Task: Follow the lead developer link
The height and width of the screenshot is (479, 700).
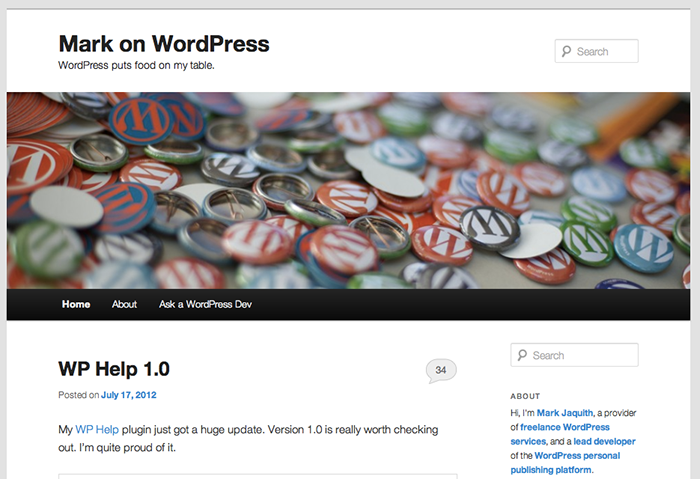Action: coord(603,441)
